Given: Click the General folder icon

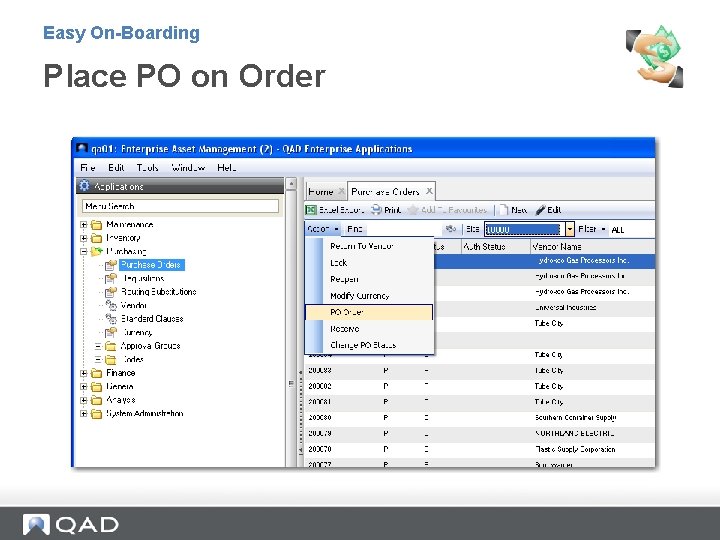Looking at the screenshot, I should point(96,386).
